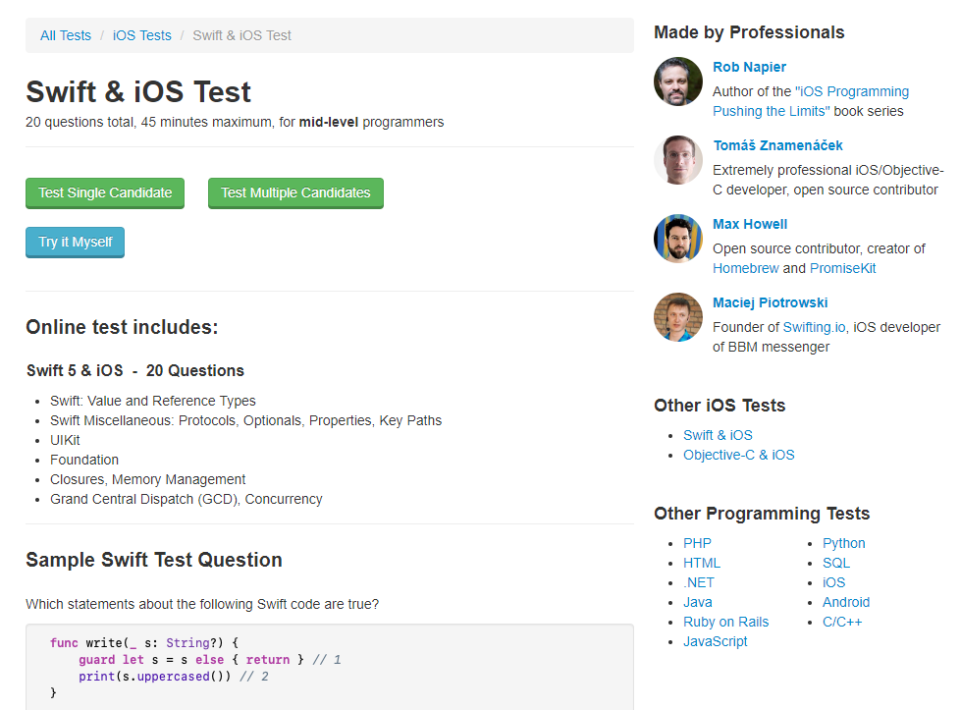Click Maciej Piotrowski's avatar photo

tap(678, 317)
